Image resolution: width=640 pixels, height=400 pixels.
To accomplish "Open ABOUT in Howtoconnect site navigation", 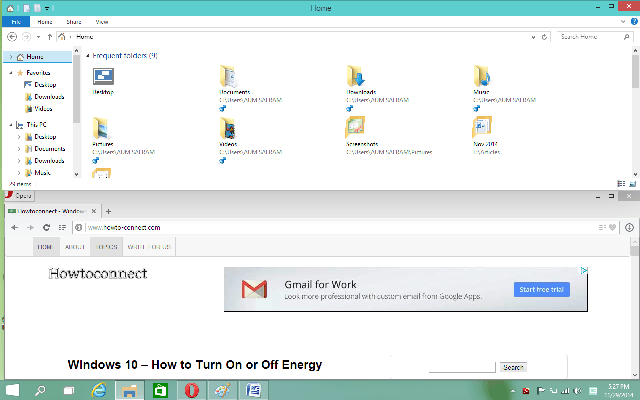I will click(75, 247).
